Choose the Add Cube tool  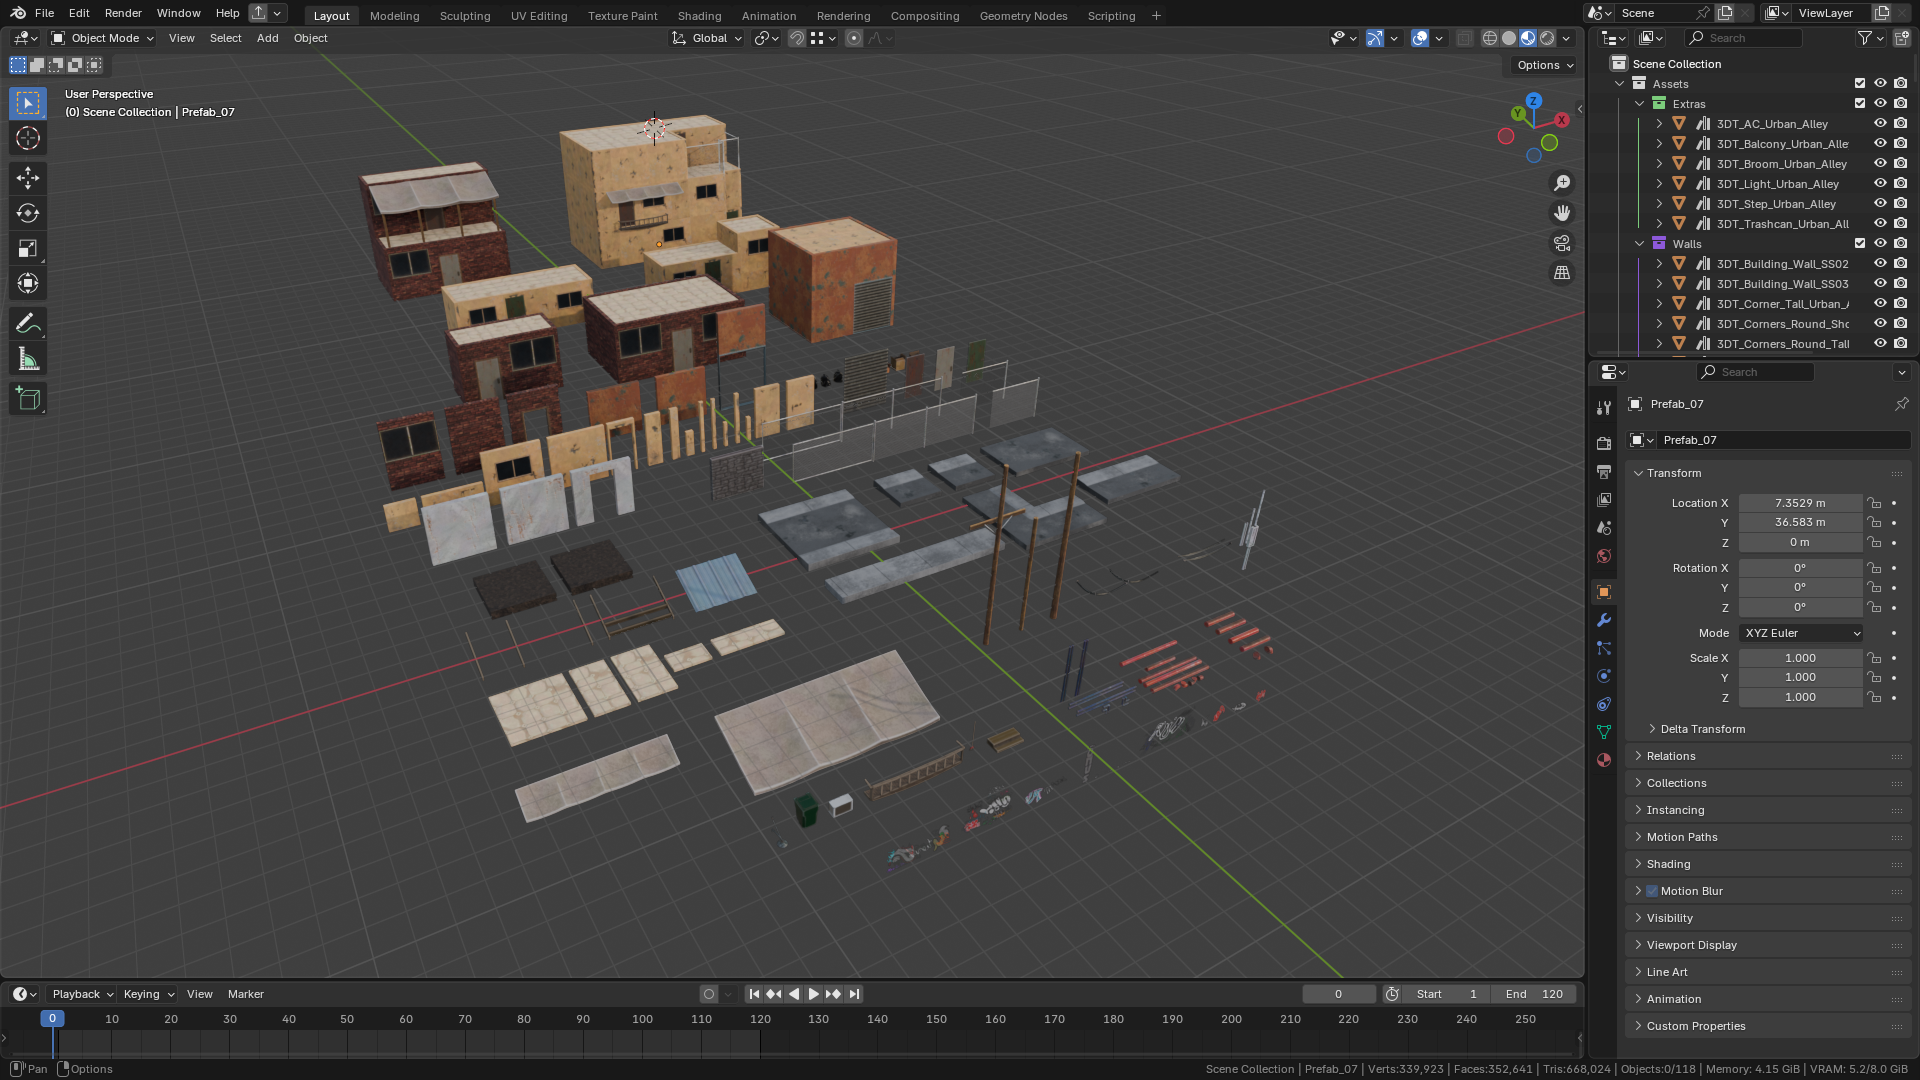(28, 399)
